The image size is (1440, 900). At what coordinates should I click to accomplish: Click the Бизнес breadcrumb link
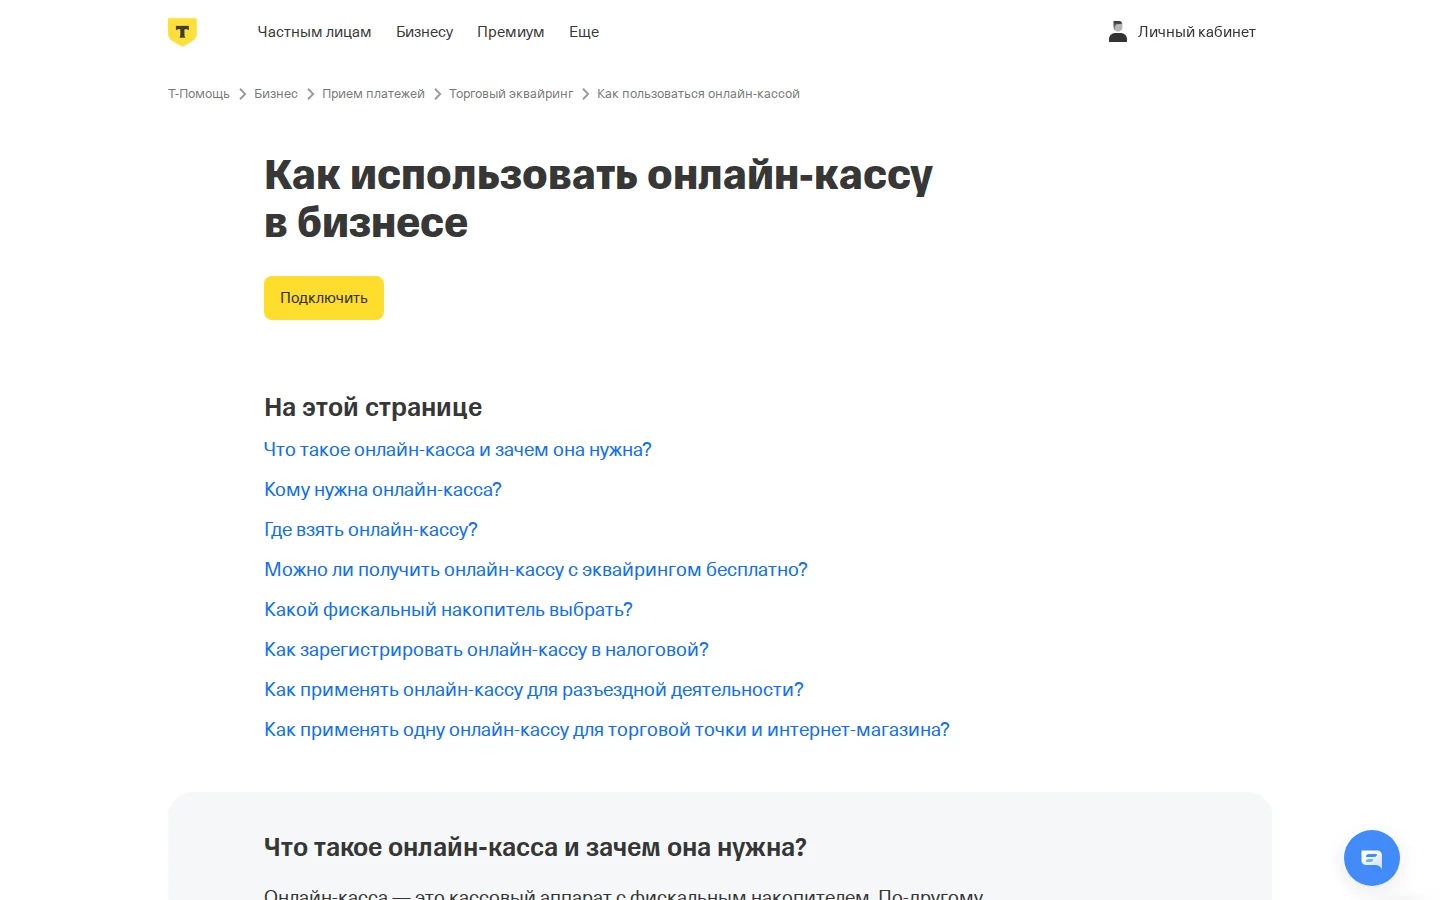pyautogui.click(x=276, y=94)
